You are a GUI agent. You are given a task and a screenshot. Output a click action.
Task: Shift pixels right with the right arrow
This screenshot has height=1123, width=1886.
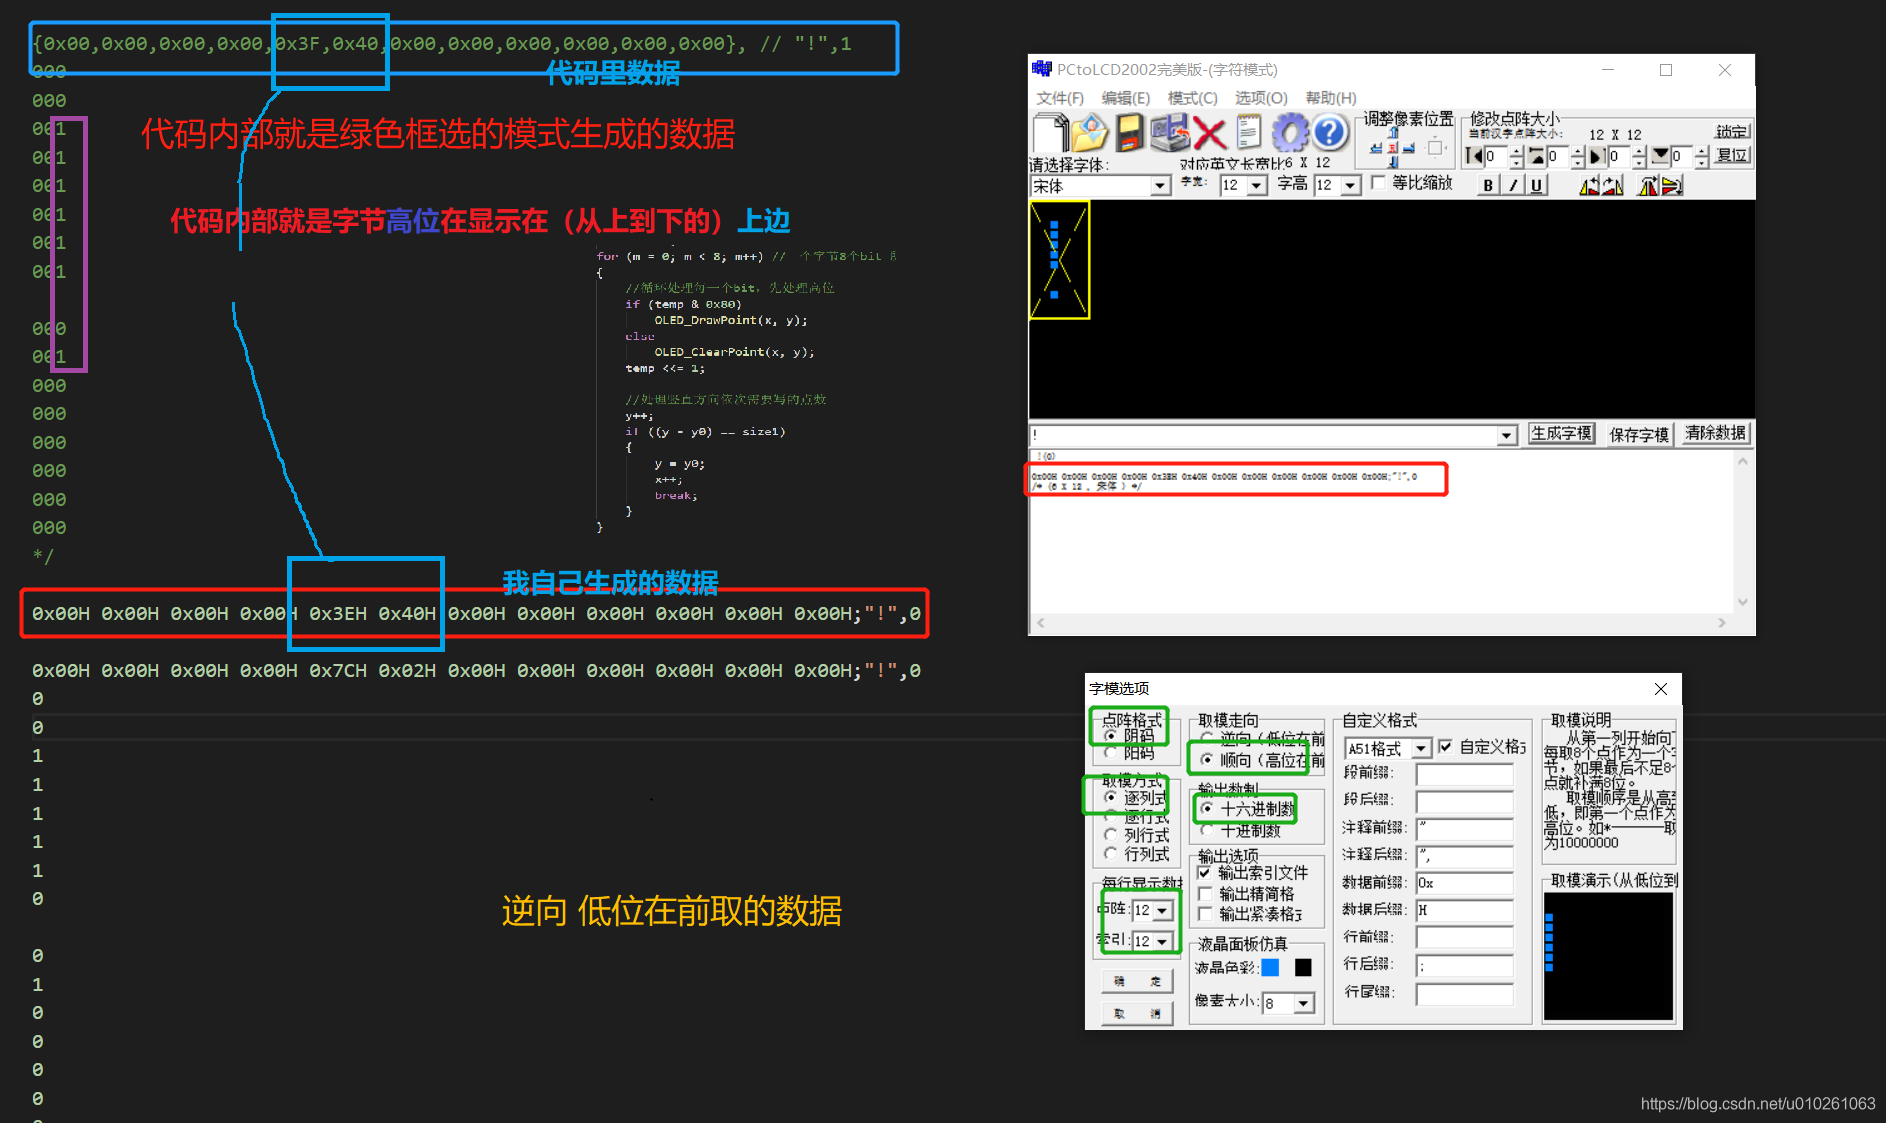pos(1409,148)
